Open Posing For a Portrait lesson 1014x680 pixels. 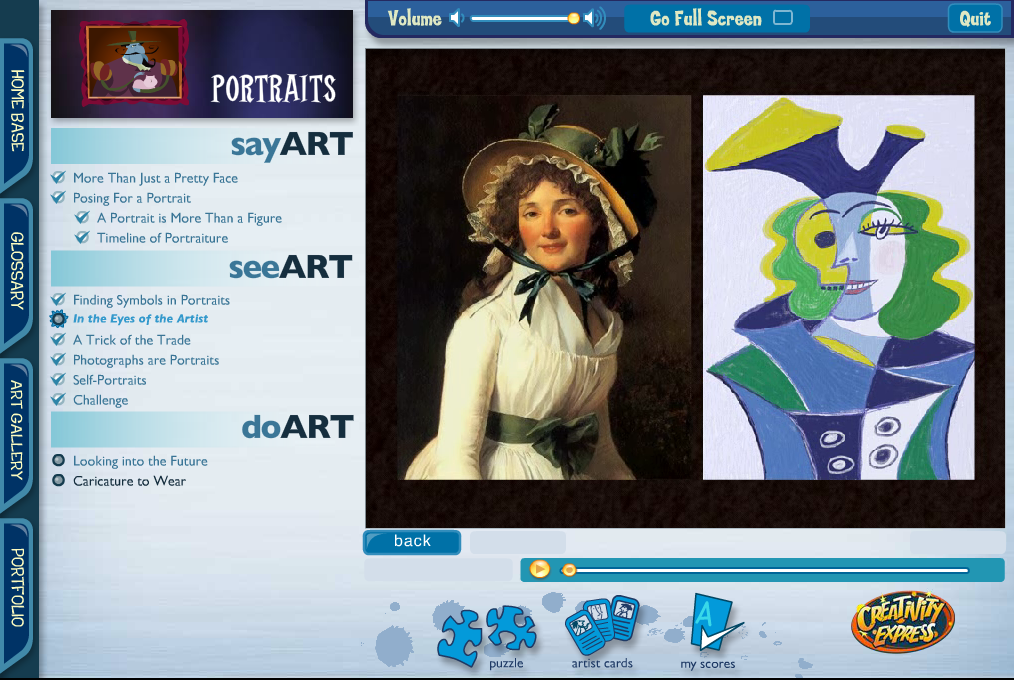click(x=132, y=198)
